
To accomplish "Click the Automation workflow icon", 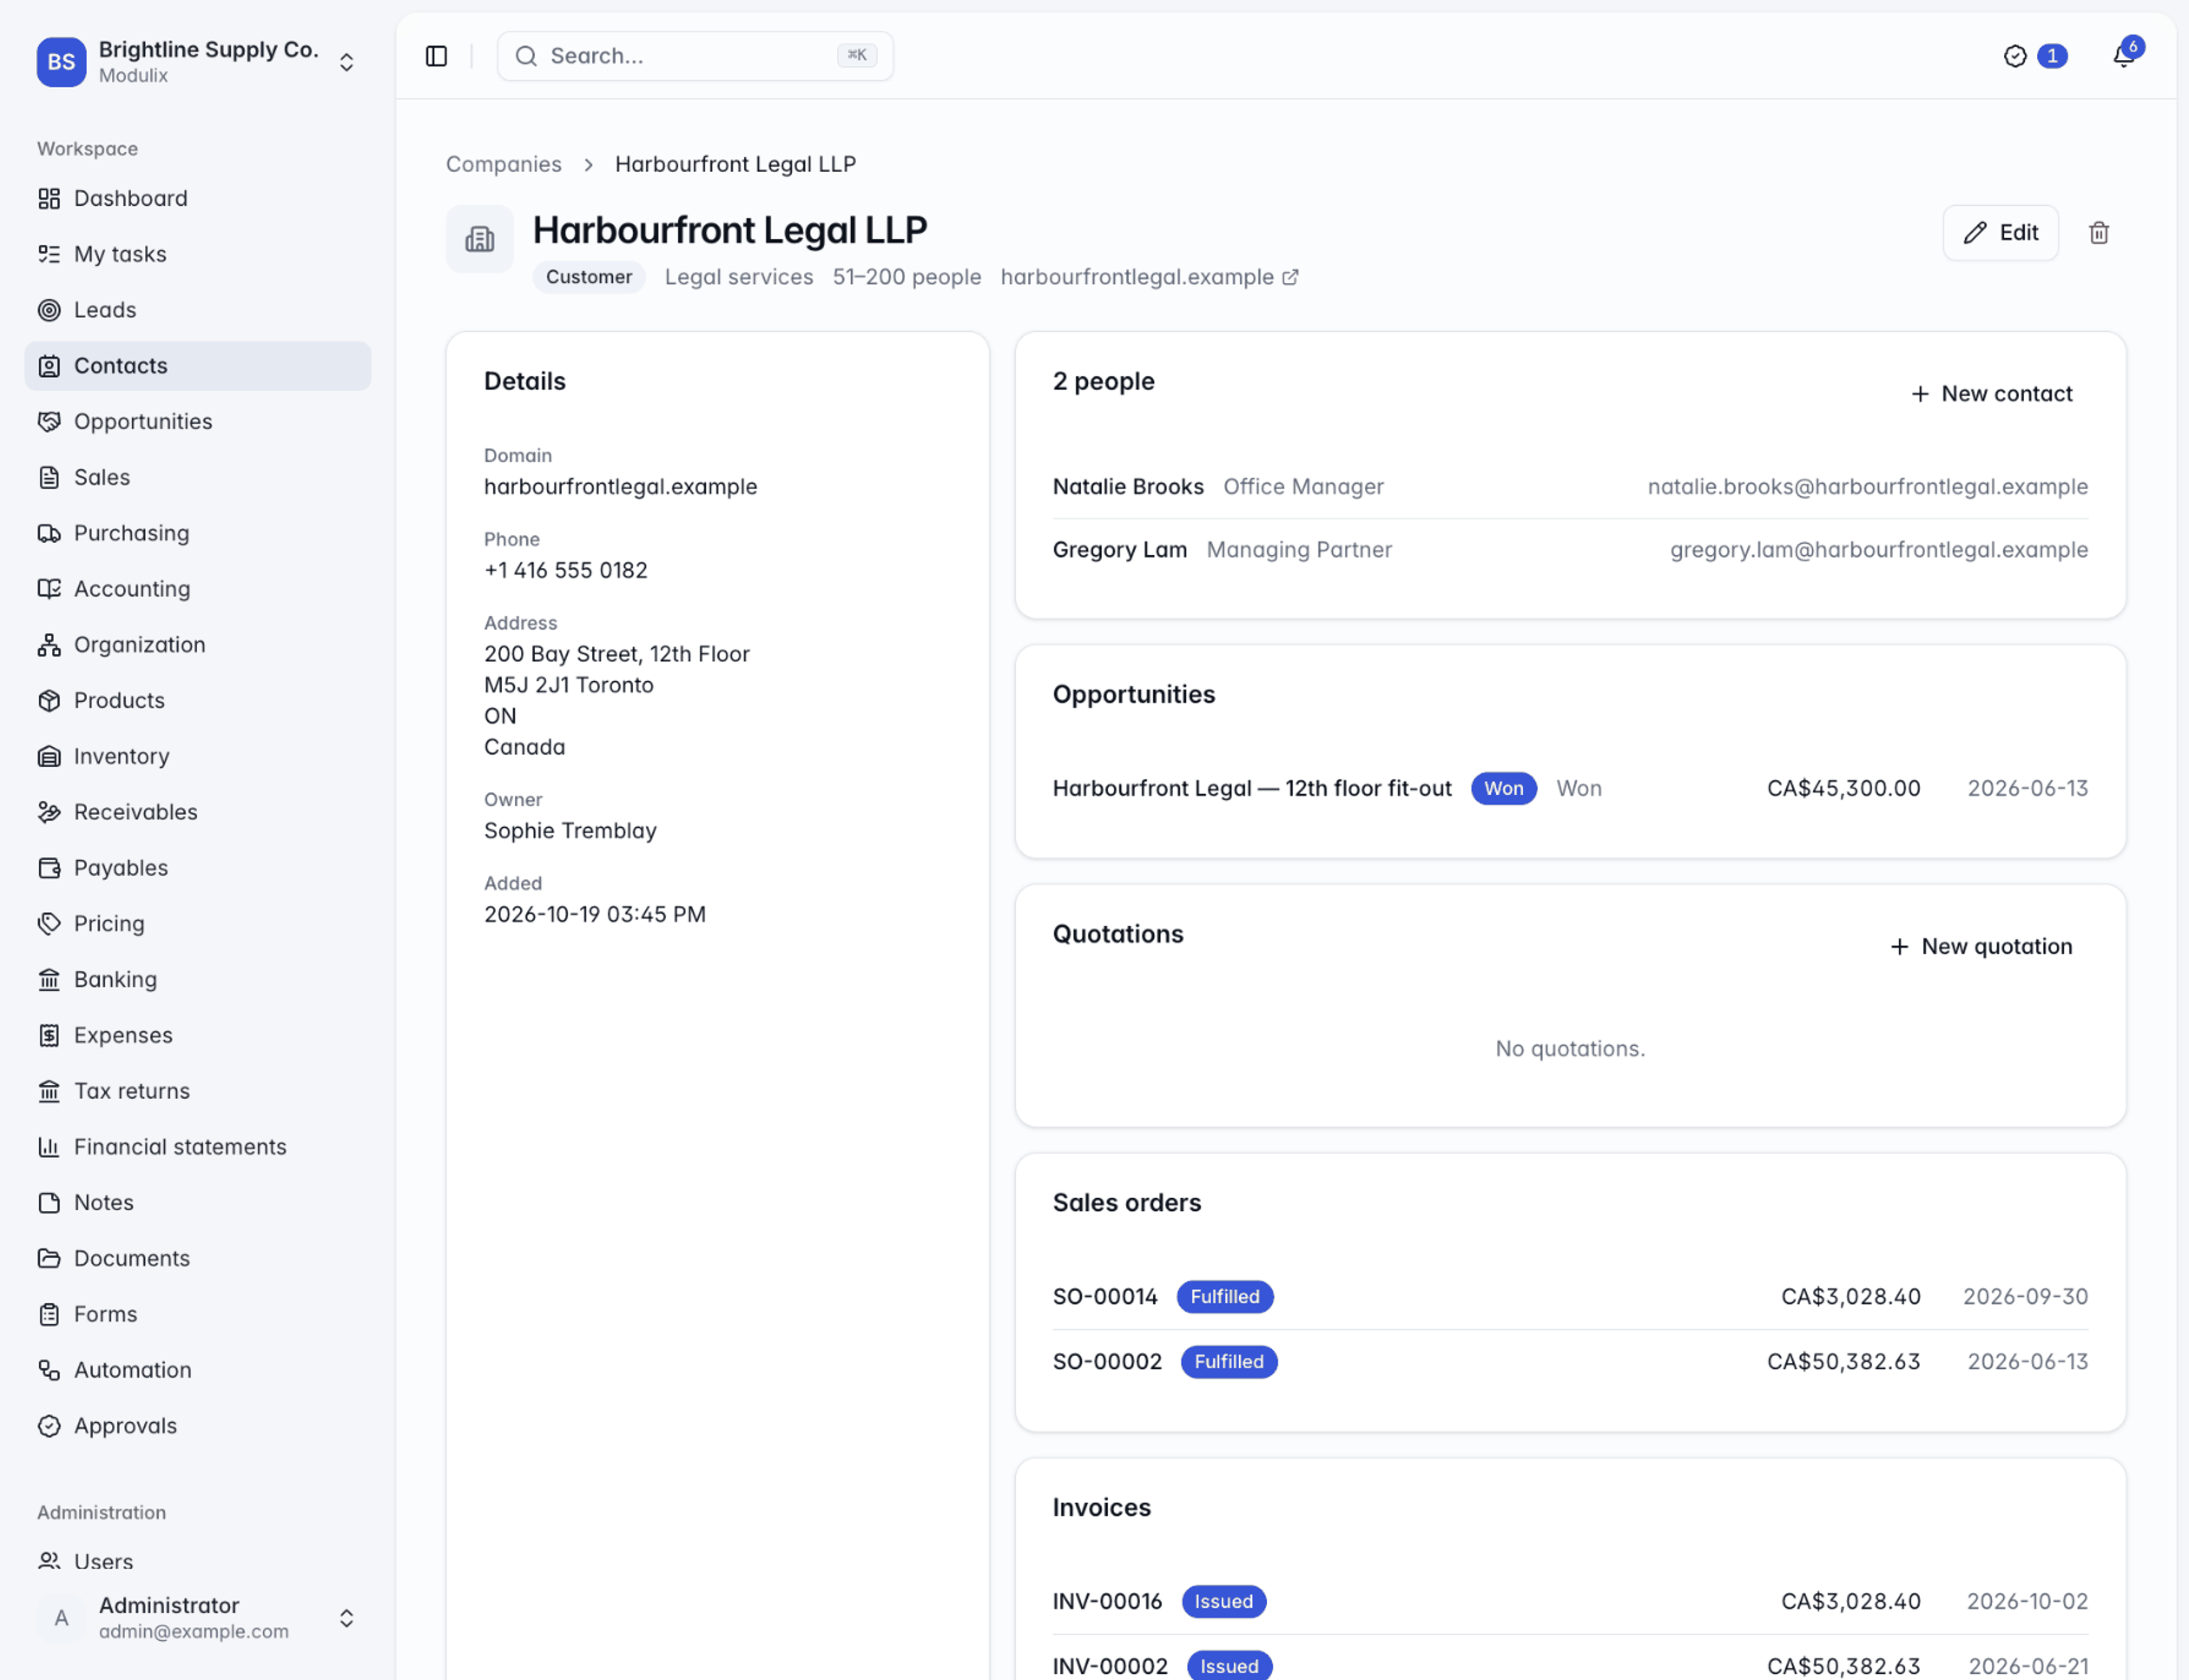I will (49, 1370).
